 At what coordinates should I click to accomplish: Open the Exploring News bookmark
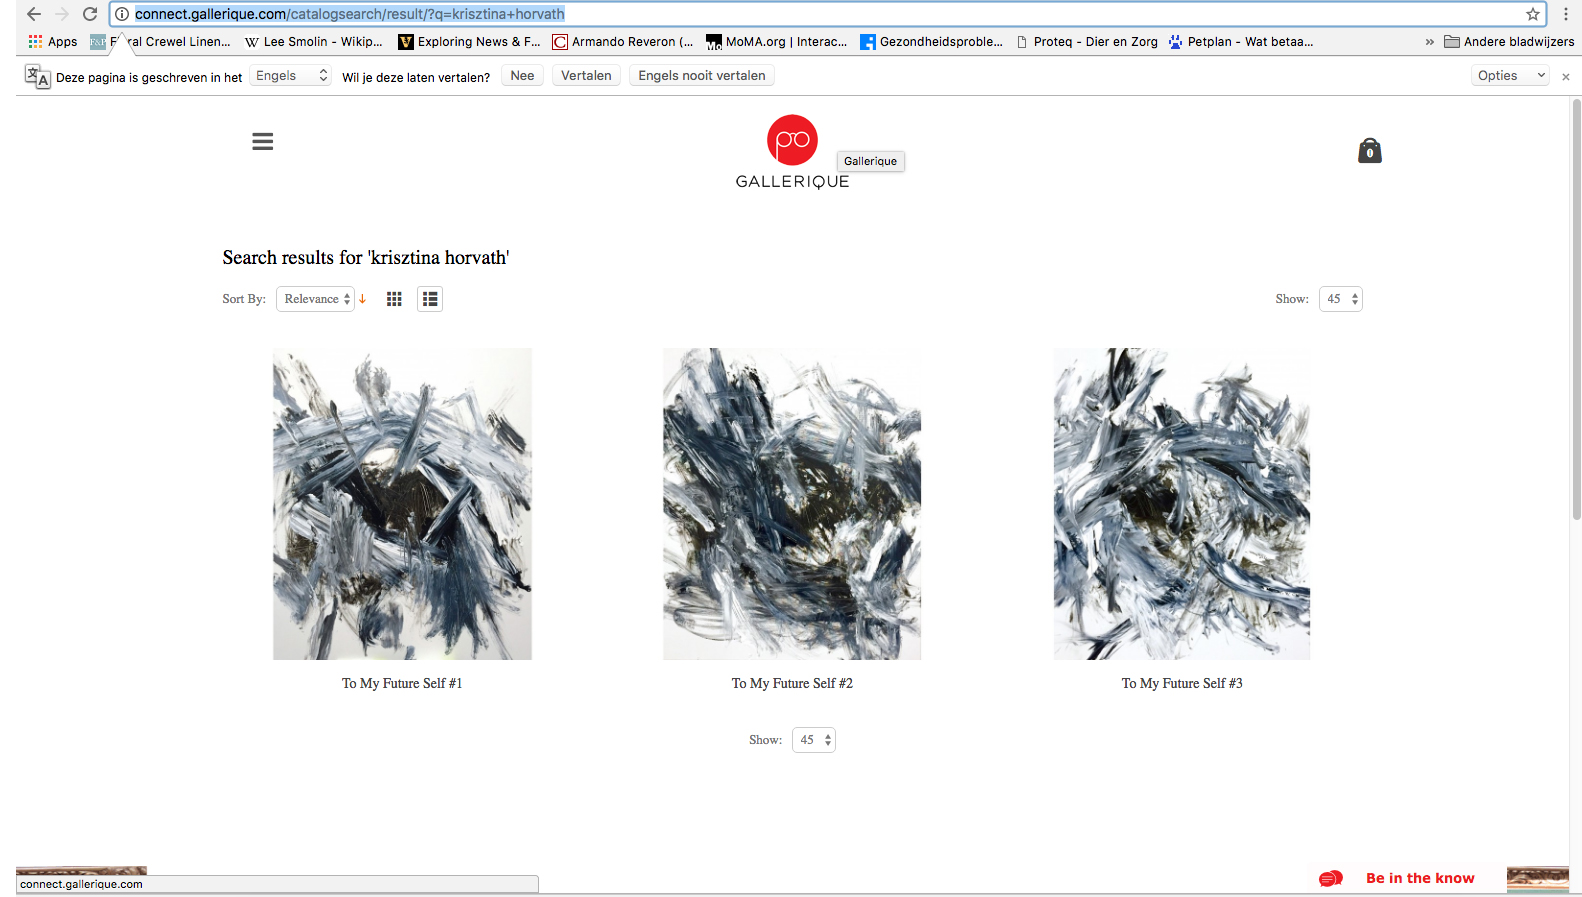[x=469, y=41]
